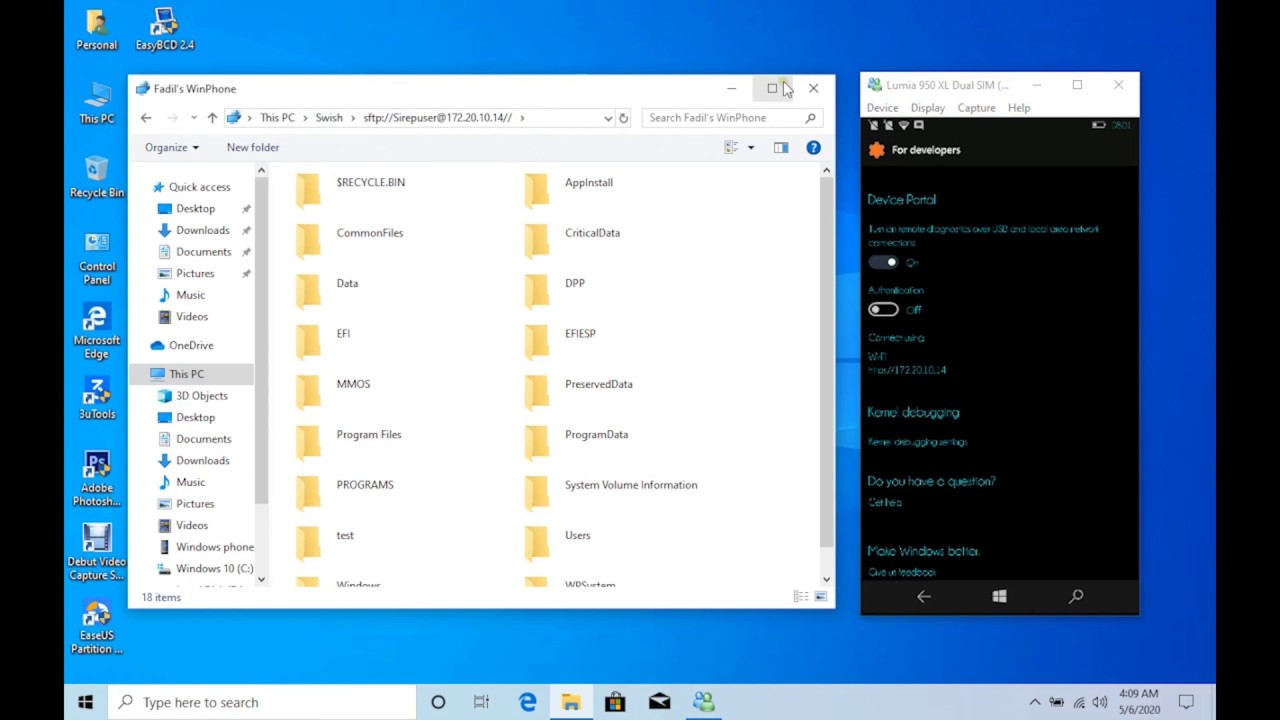Viewport: 1280px width, 720px height.
Task: Expand the This PC breadcrumb chevron
Action: point(305,118)
